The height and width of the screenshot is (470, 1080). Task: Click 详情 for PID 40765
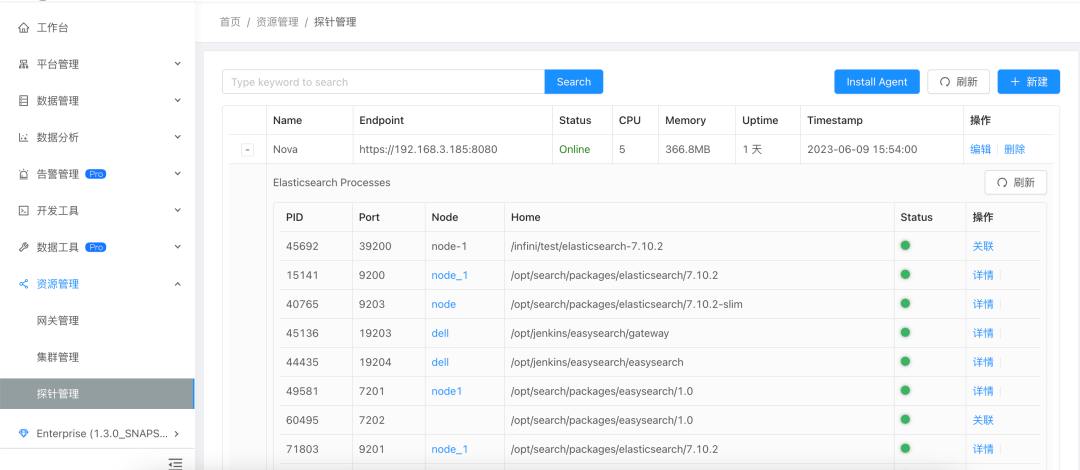click(x=983, y=304)
